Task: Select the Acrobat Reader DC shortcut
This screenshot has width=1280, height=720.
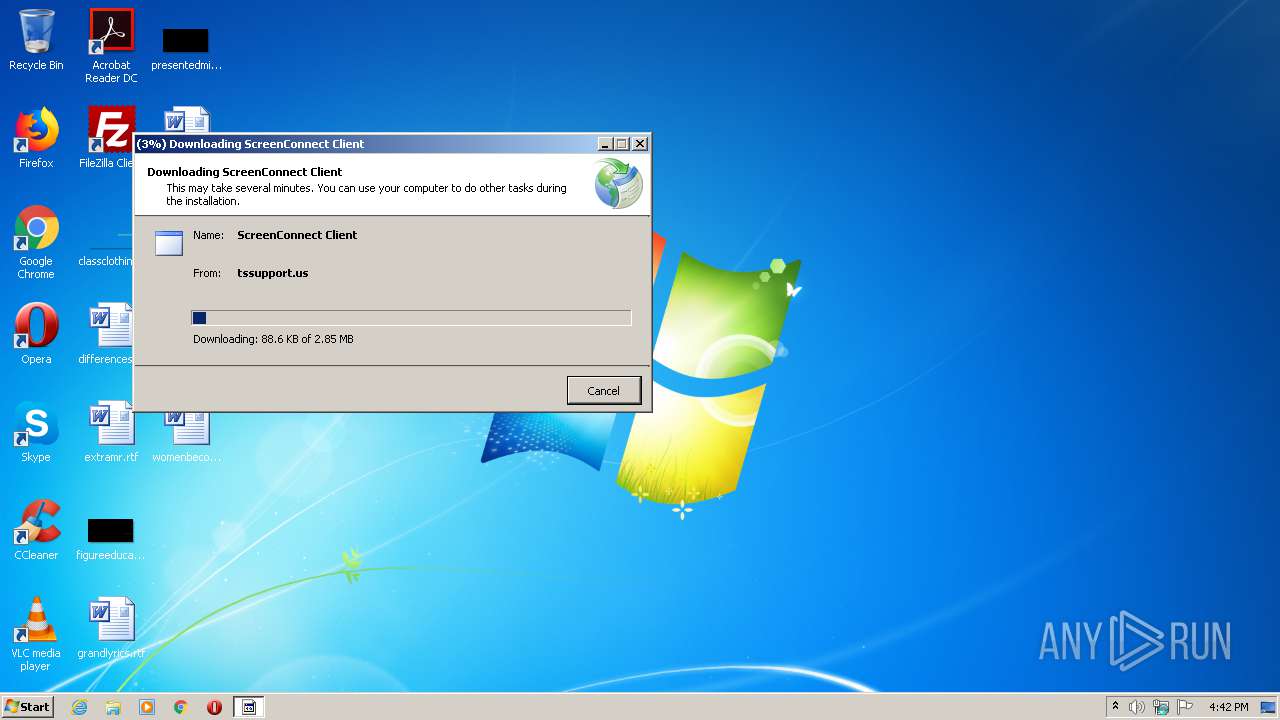Action: click(x=111, y=46)
